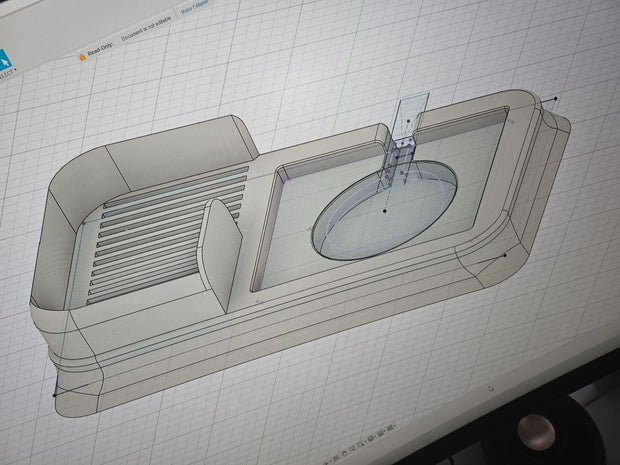Open Grid and Snaps settings icon
Viewport: 620px width, 465px height.
(x=380, y=433)
